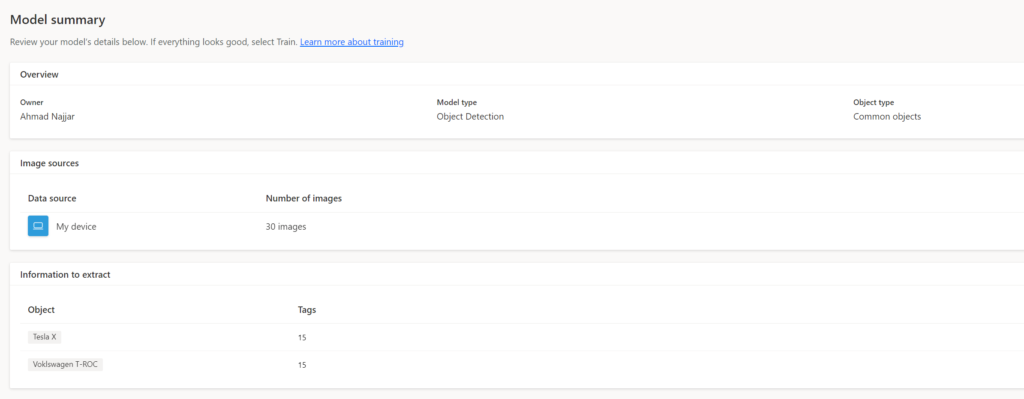Click the Image sources section header

pyautogui.click(x=49, y=163)
